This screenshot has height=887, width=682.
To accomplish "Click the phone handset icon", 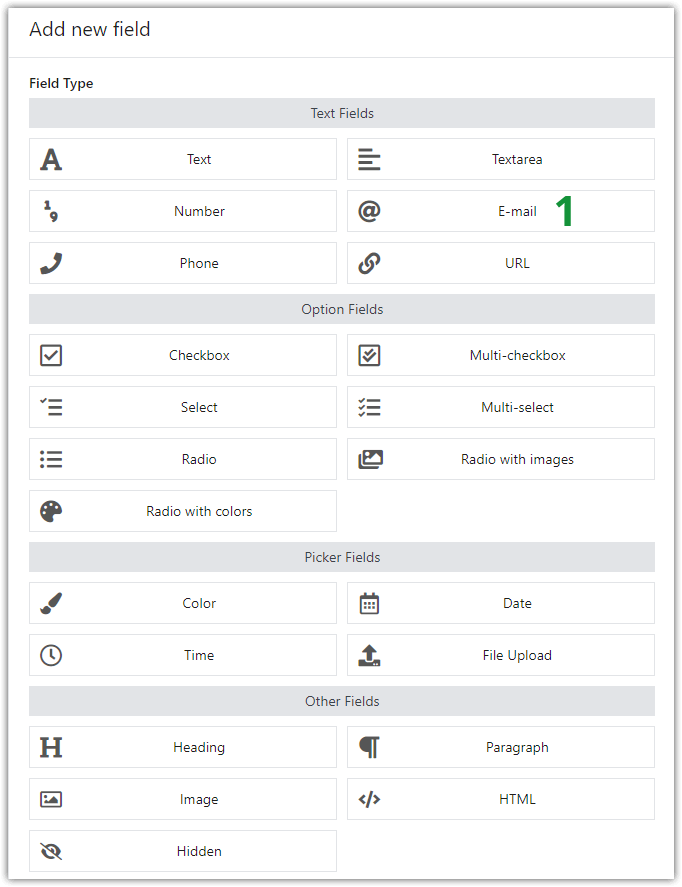I will click(x=51, y=263).
